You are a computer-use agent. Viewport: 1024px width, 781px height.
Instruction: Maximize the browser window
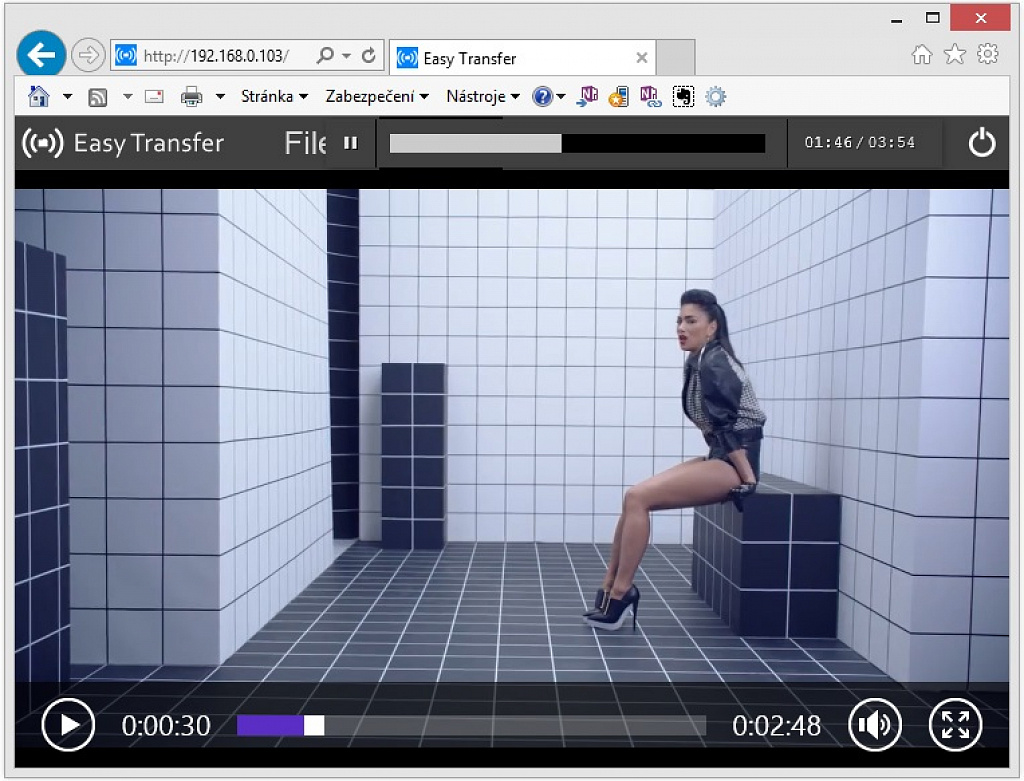[x=933, y=18]
